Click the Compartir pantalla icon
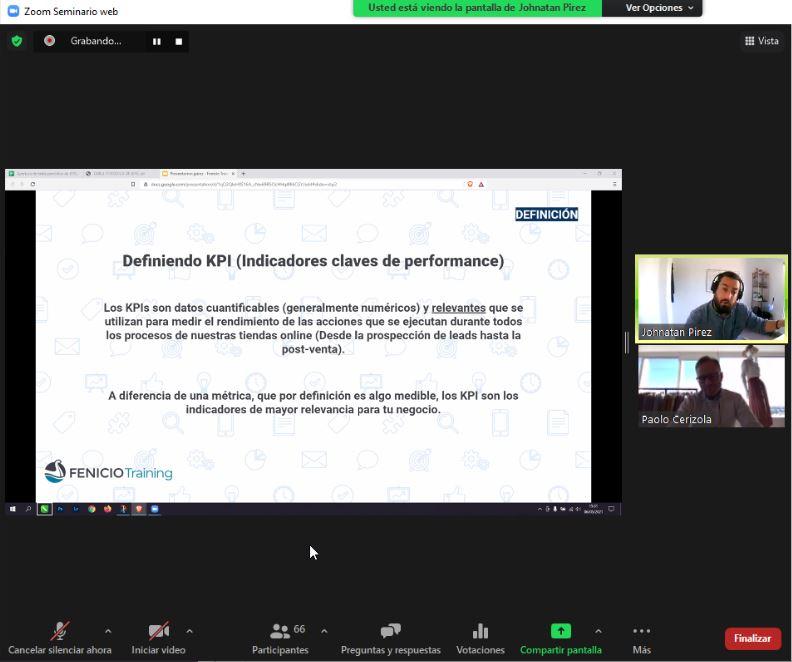 point(561,631)
